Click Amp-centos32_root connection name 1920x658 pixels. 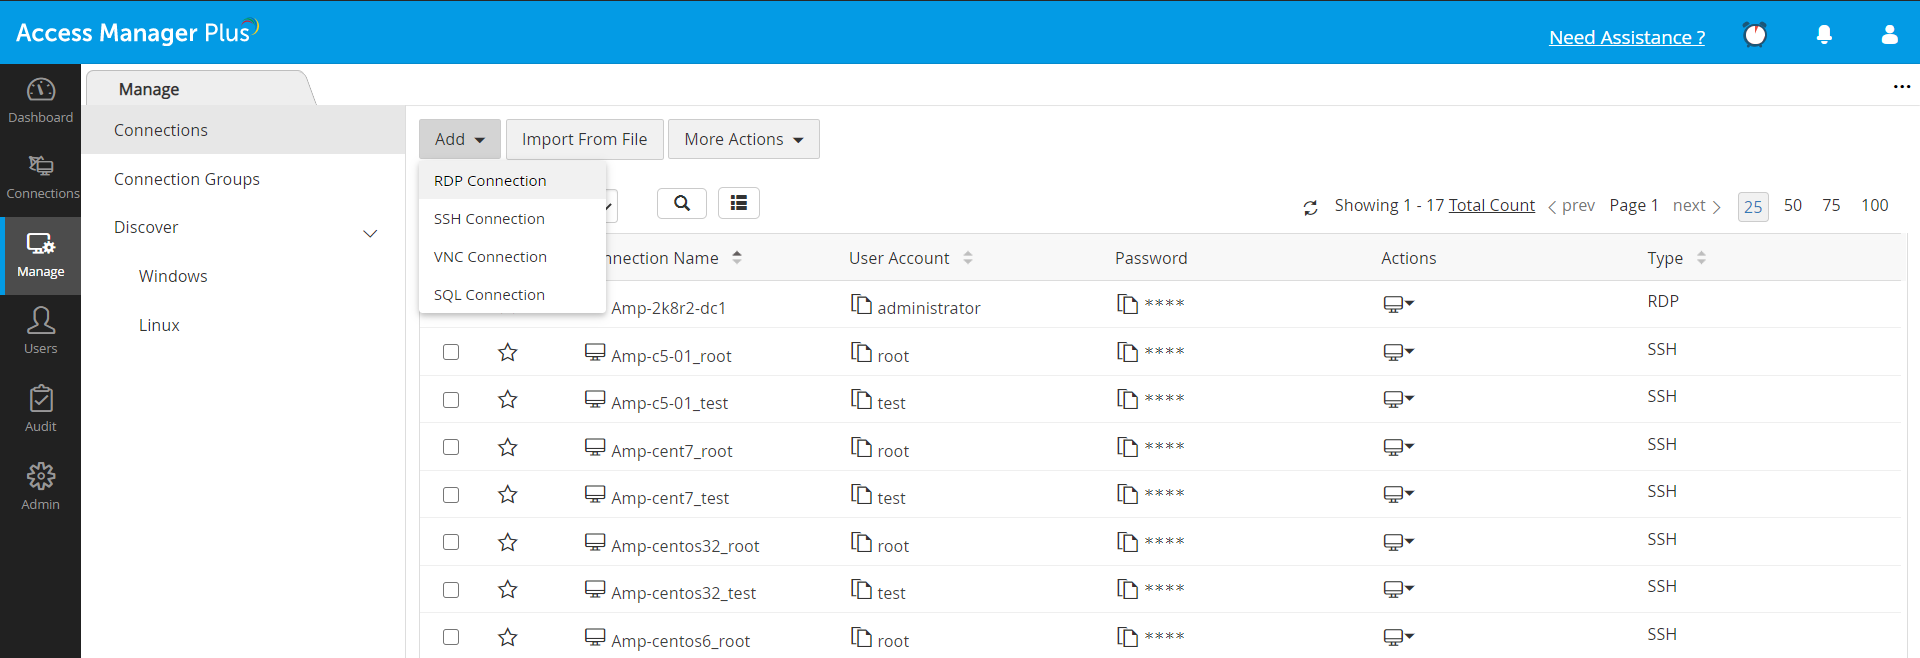click(x=685, y=546)
